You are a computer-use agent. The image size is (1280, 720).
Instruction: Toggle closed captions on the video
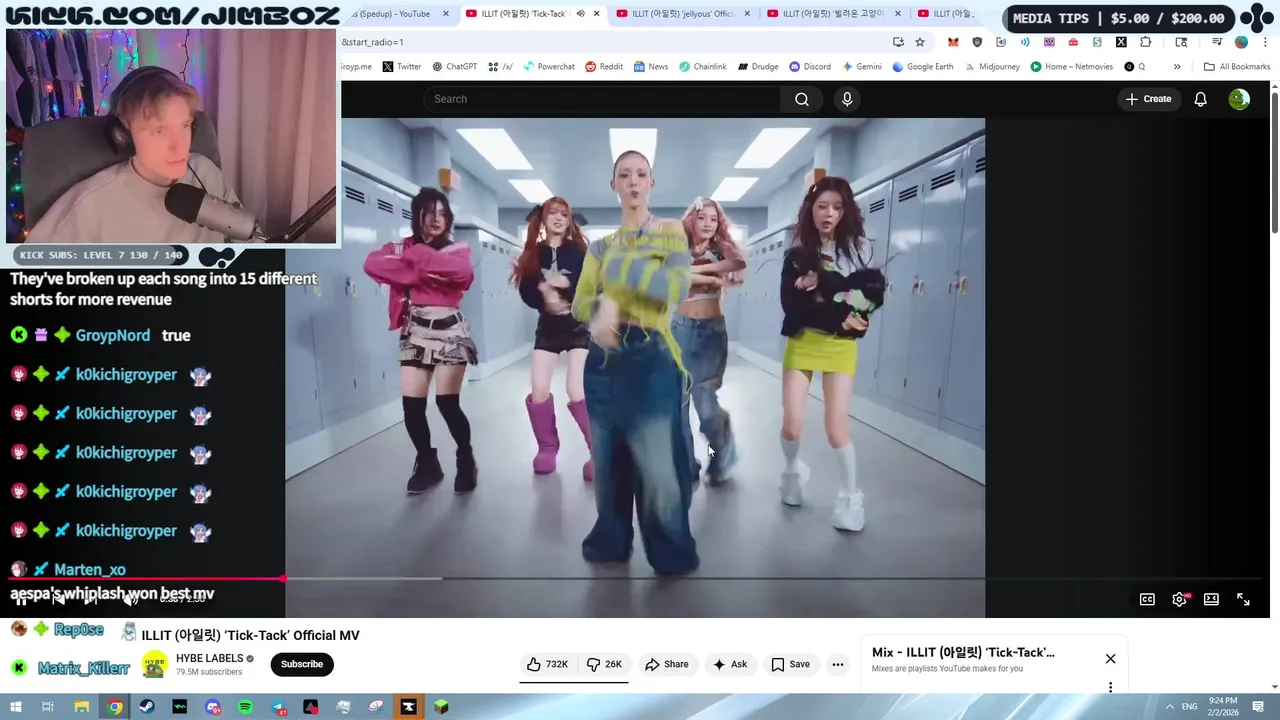pyautogui.click(x=1147, y=599)
